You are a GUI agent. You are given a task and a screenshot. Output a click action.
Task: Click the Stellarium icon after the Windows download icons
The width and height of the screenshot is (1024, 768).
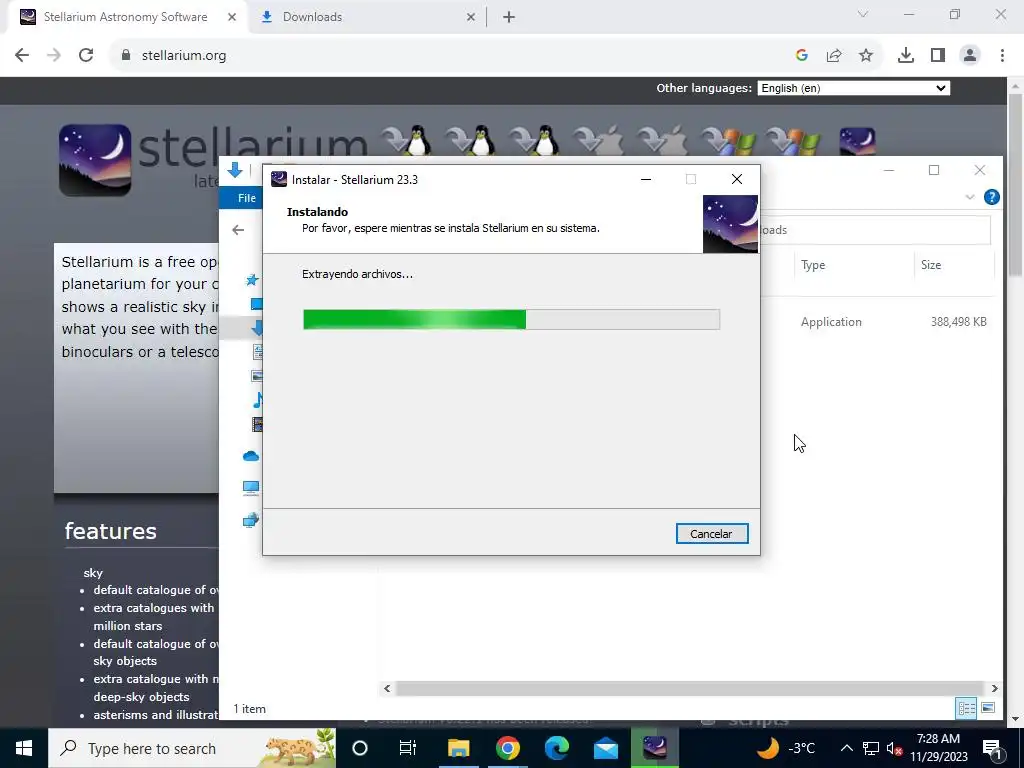(x=857, y=141)
